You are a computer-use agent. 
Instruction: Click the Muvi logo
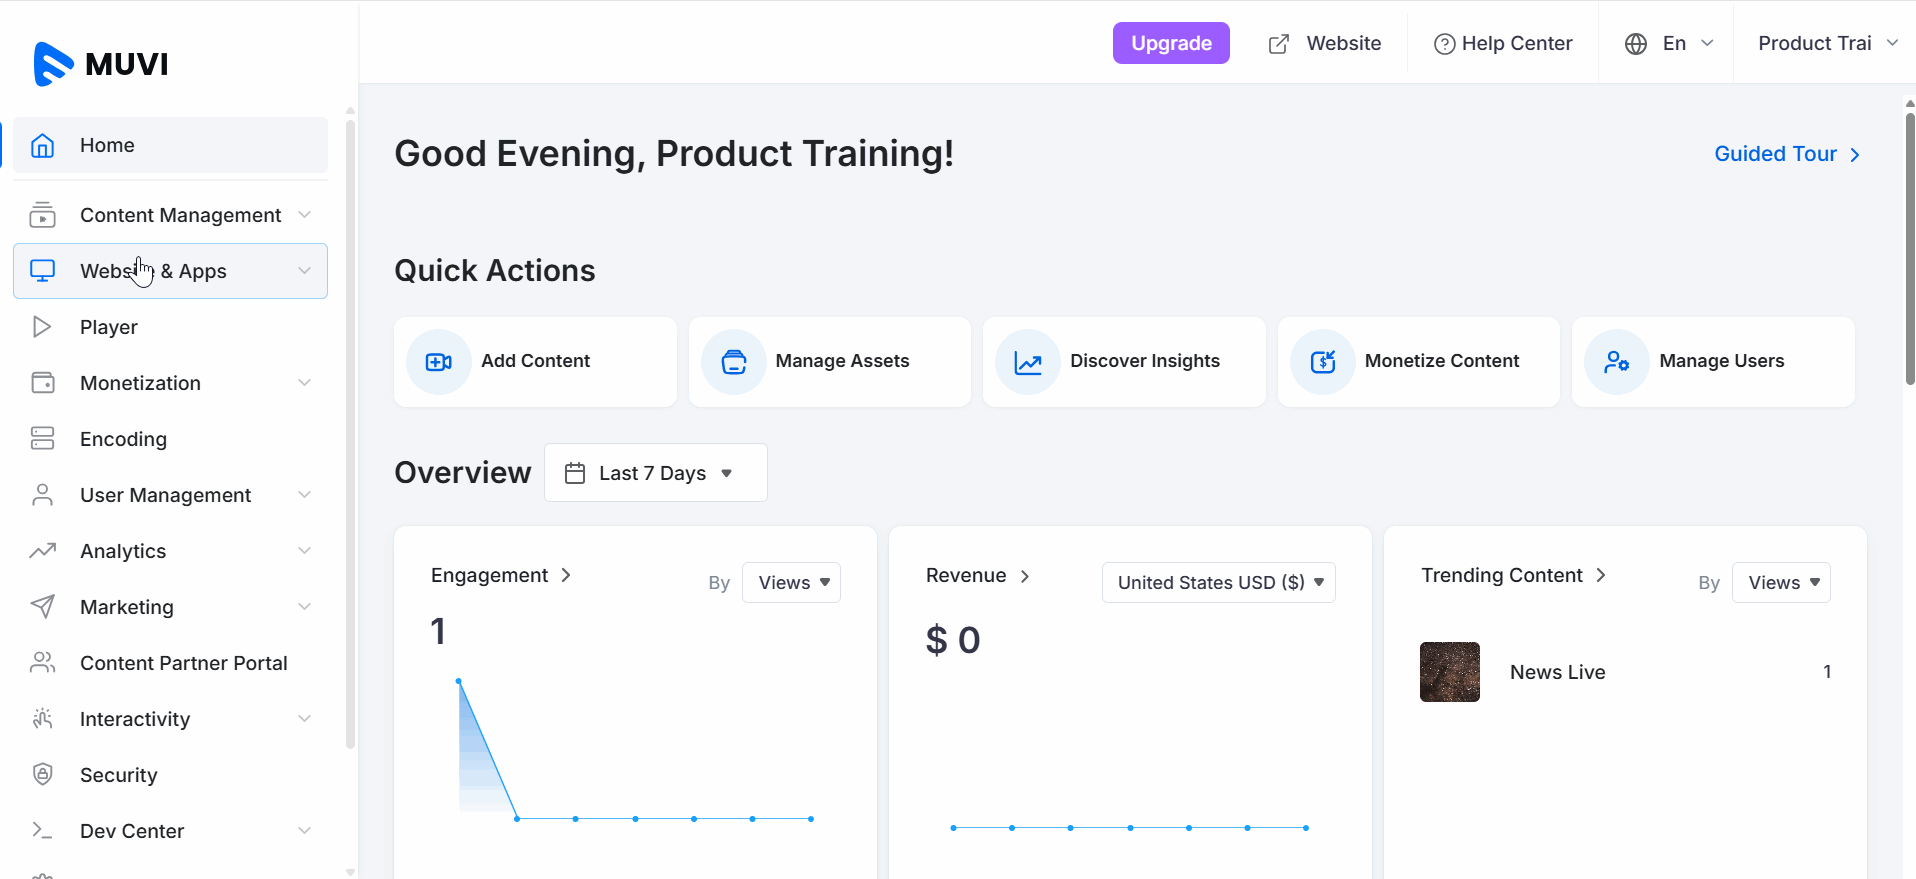[101, 64]
